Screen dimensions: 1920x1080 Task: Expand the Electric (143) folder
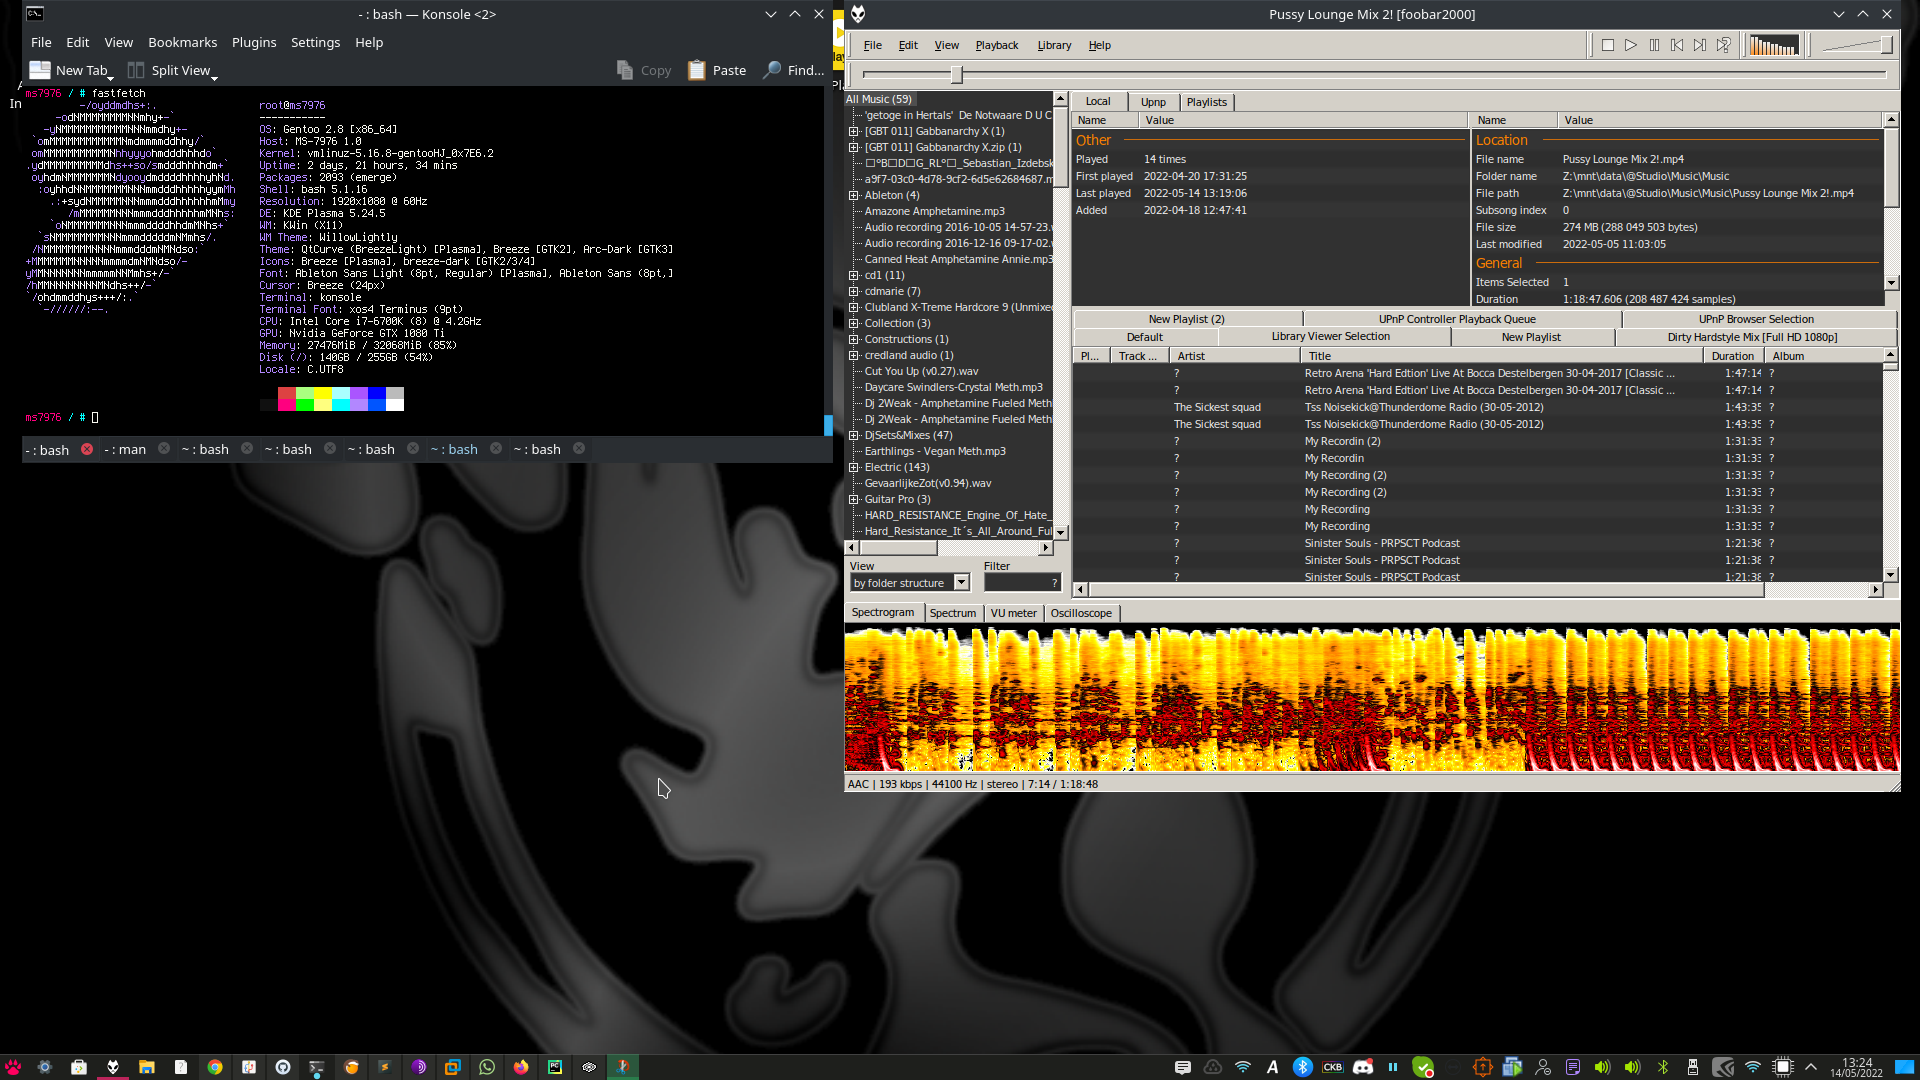pyautogui.click(x=854, y=467)
